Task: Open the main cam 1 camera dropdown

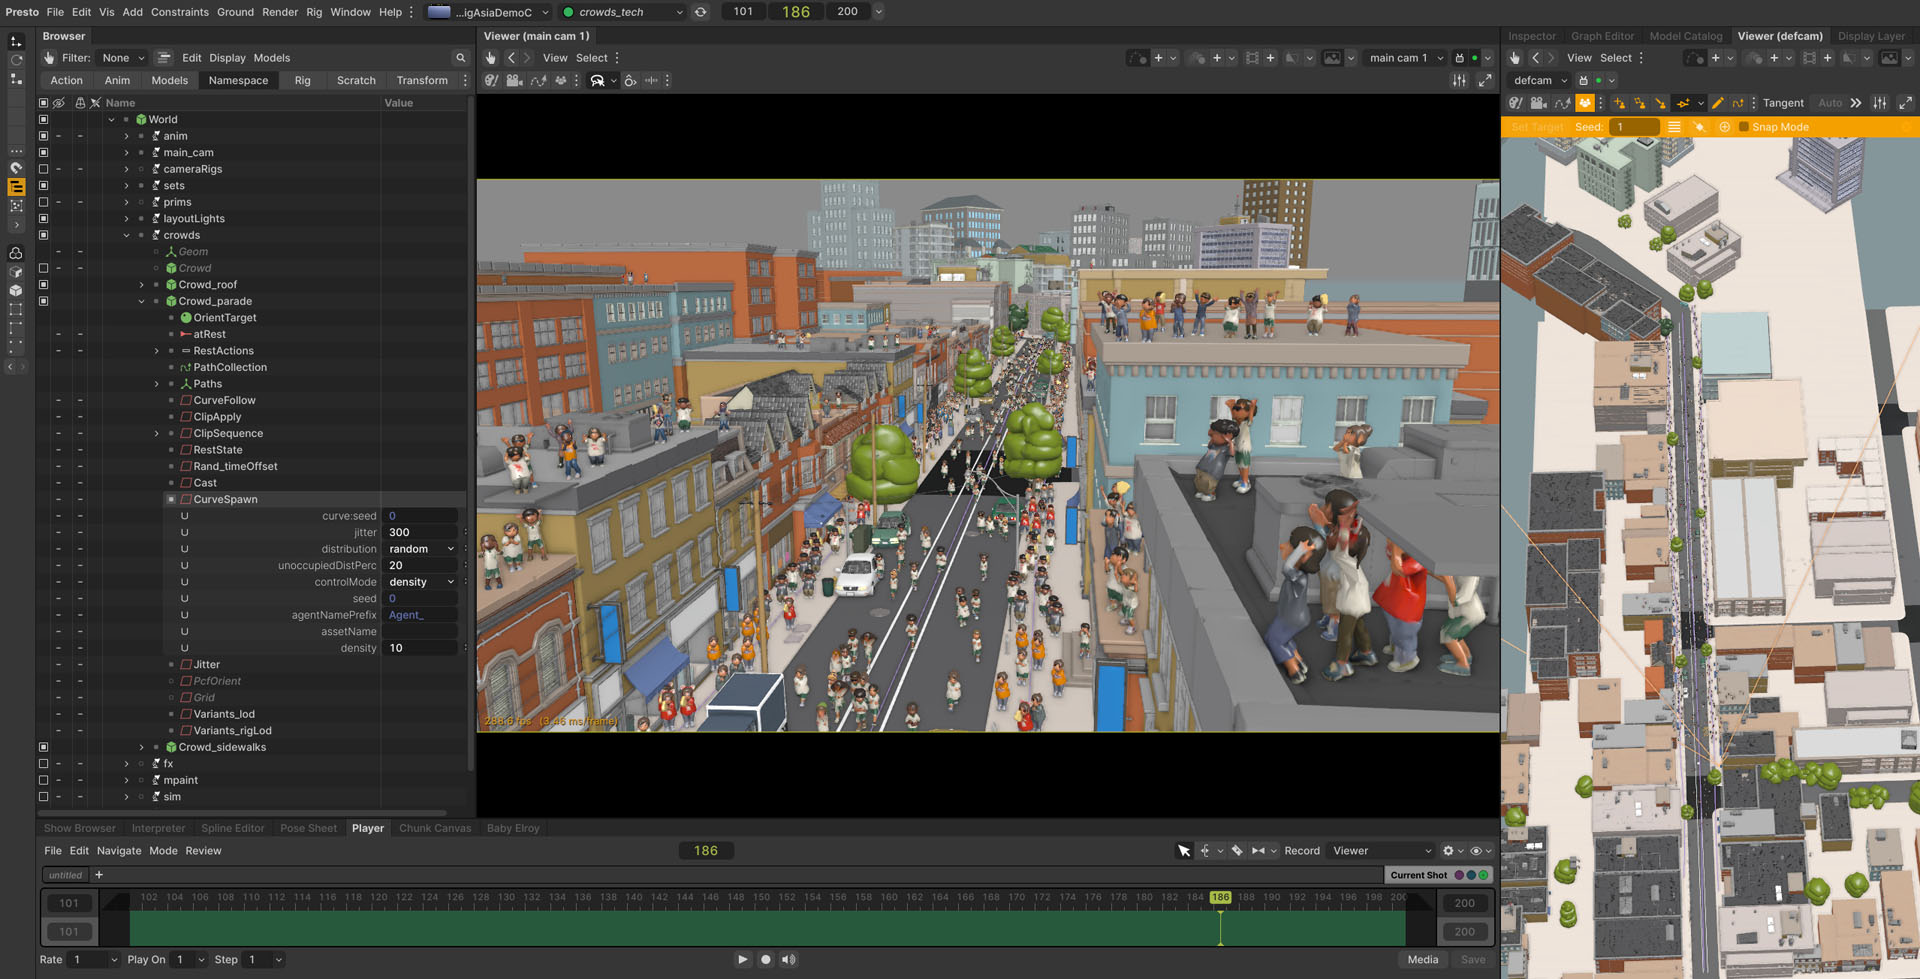Action: (1406, 58)
